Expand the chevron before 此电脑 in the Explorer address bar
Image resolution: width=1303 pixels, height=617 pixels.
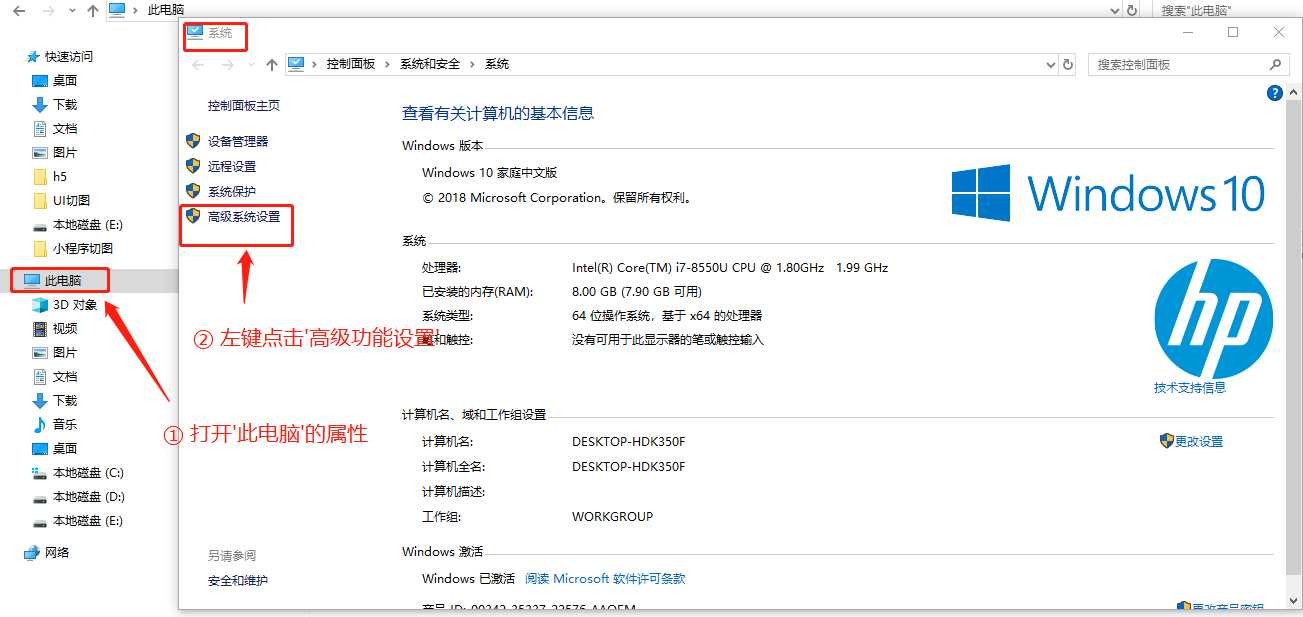click(x=136, y=10)
